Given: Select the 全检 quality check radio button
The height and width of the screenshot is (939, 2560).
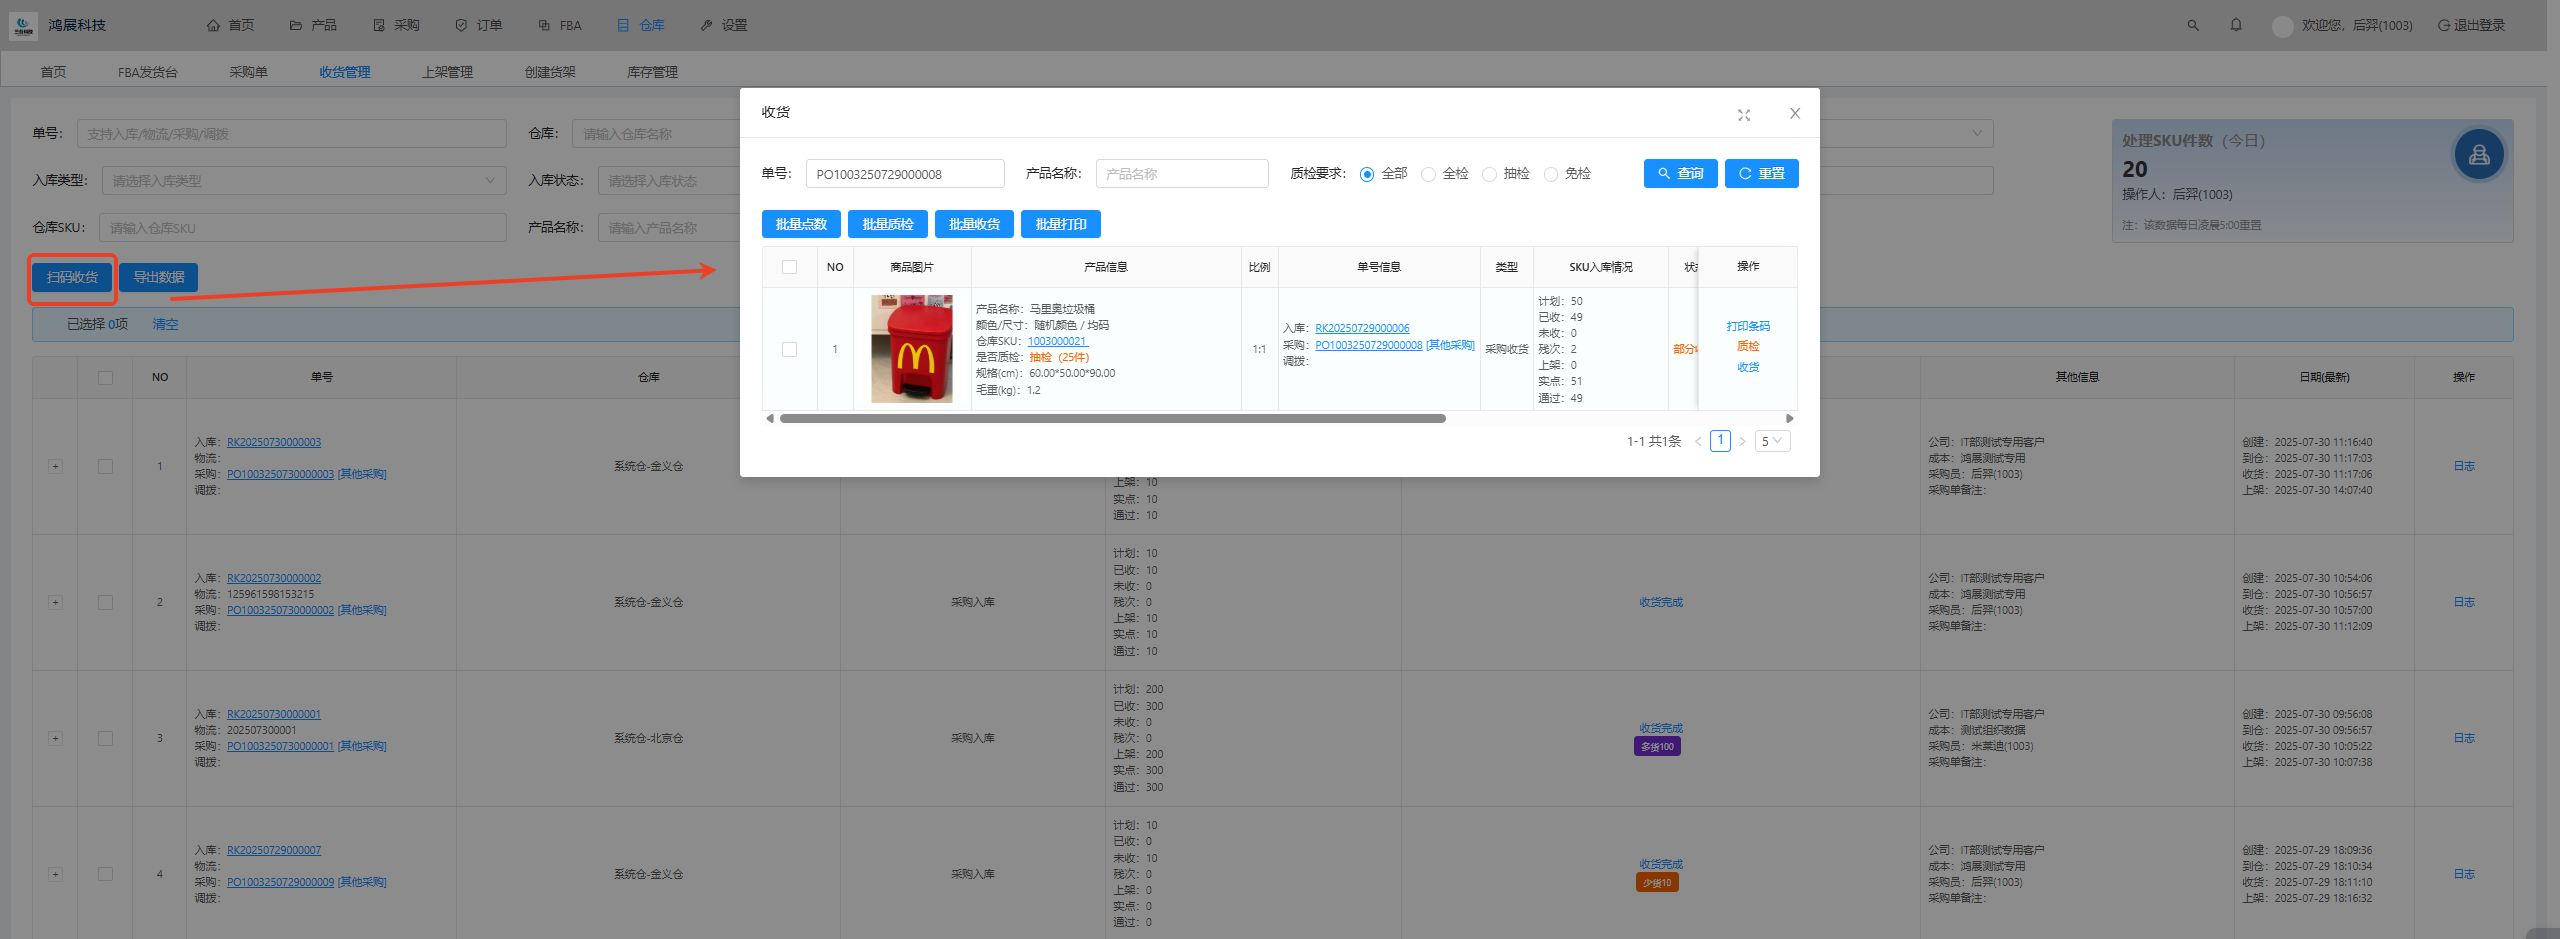Looking at the screenshot, I should [1429, 174].
